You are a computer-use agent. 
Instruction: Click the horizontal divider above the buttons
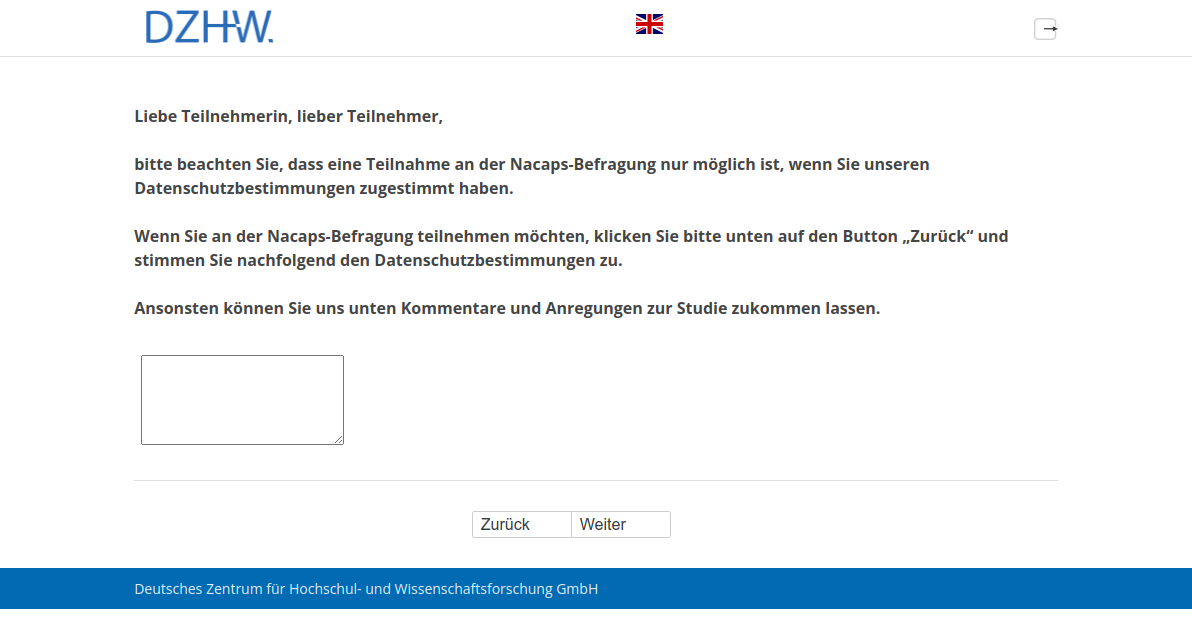596,481
